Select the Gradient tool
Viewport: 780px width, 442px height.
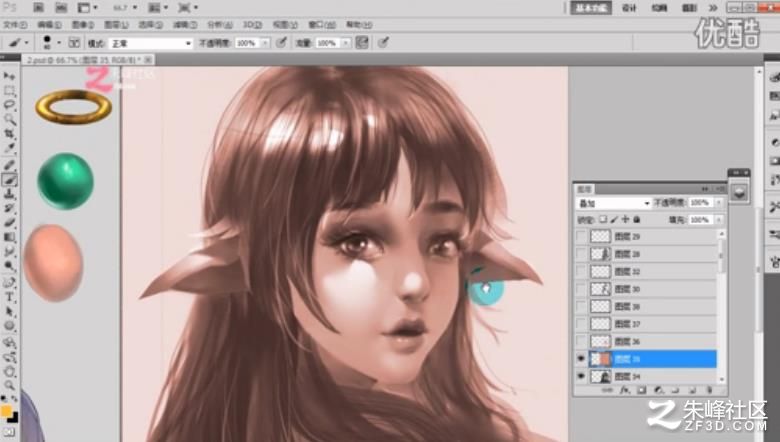pos(9,238)
